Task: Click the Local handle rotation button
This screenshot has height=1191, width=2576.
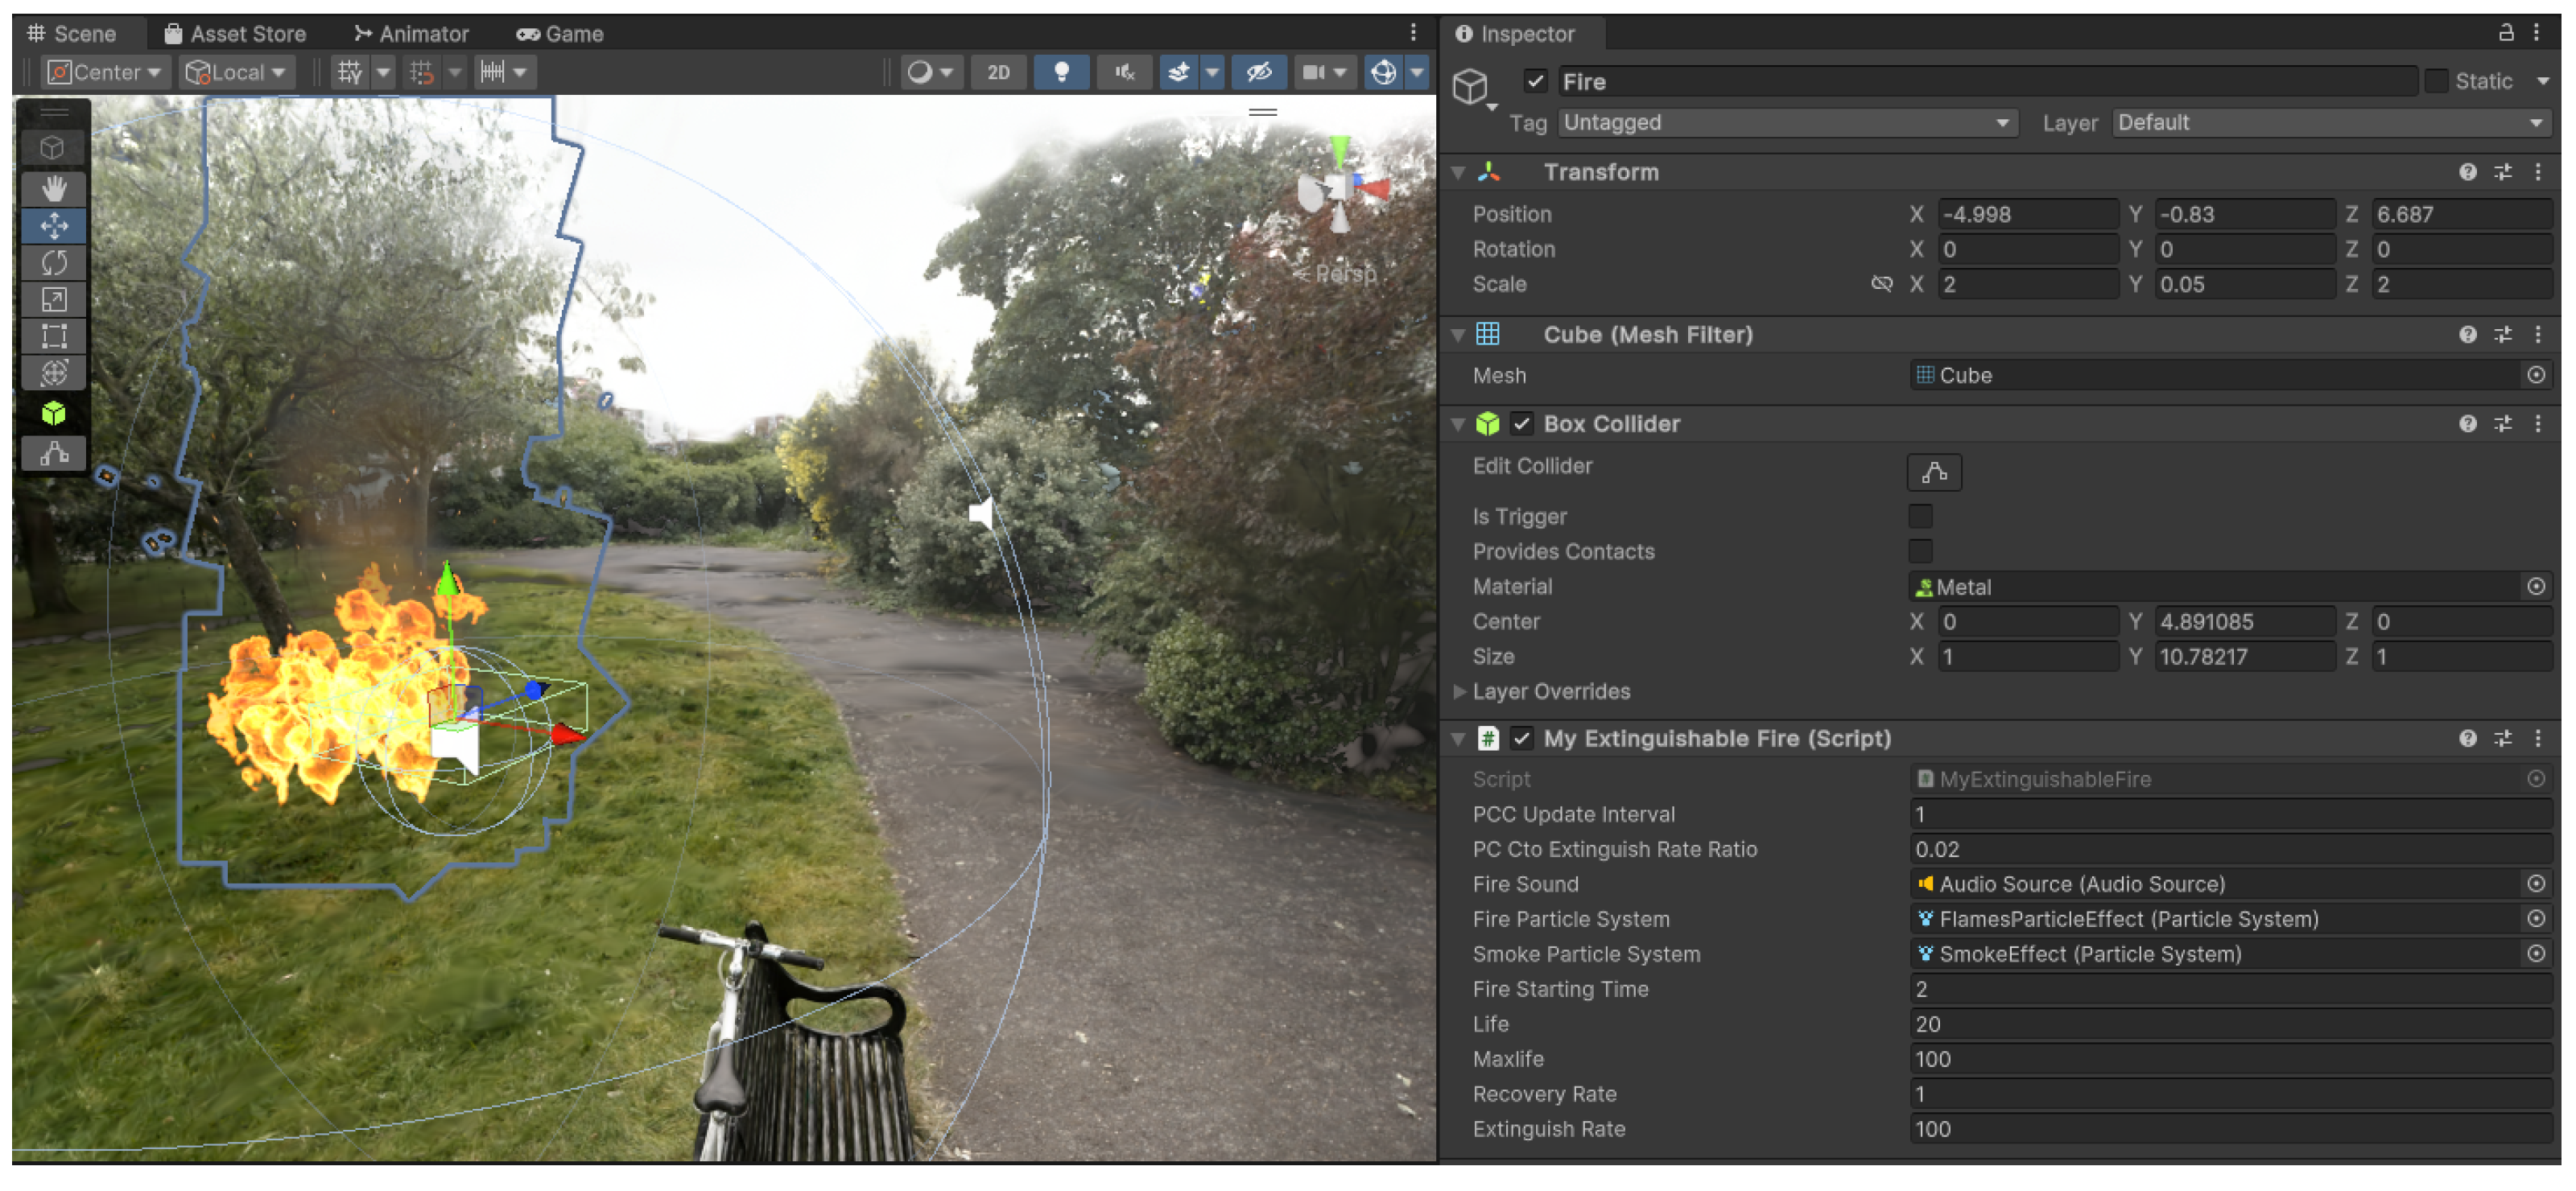Action: point(236,72)
